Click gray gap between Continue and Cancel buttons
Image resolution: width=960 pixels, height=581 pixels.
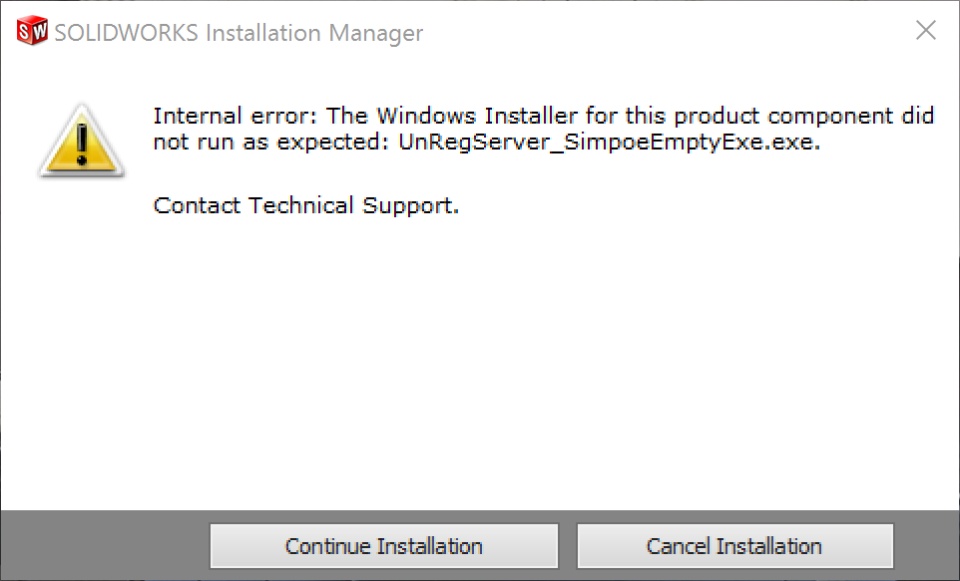(x=568, y=546)
